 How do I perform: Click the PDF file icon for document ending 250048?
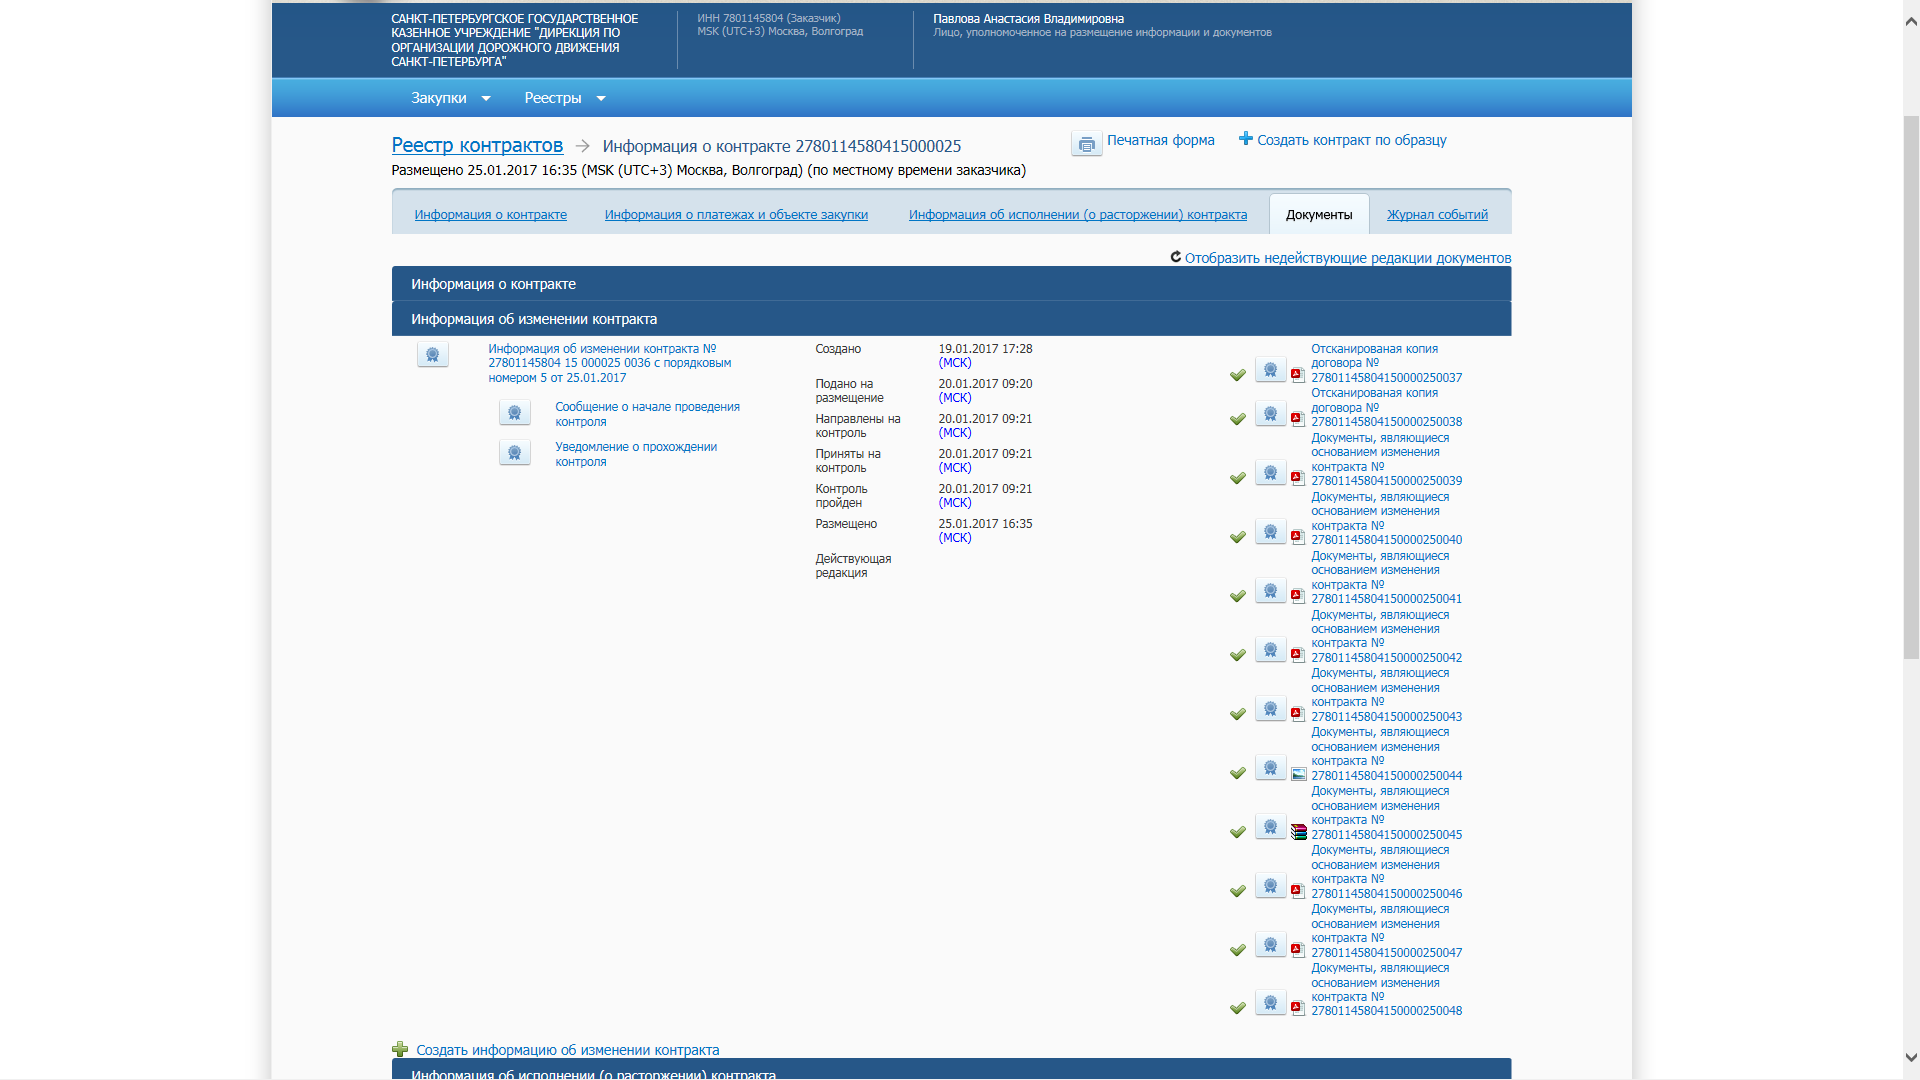coord(1298,1008)
